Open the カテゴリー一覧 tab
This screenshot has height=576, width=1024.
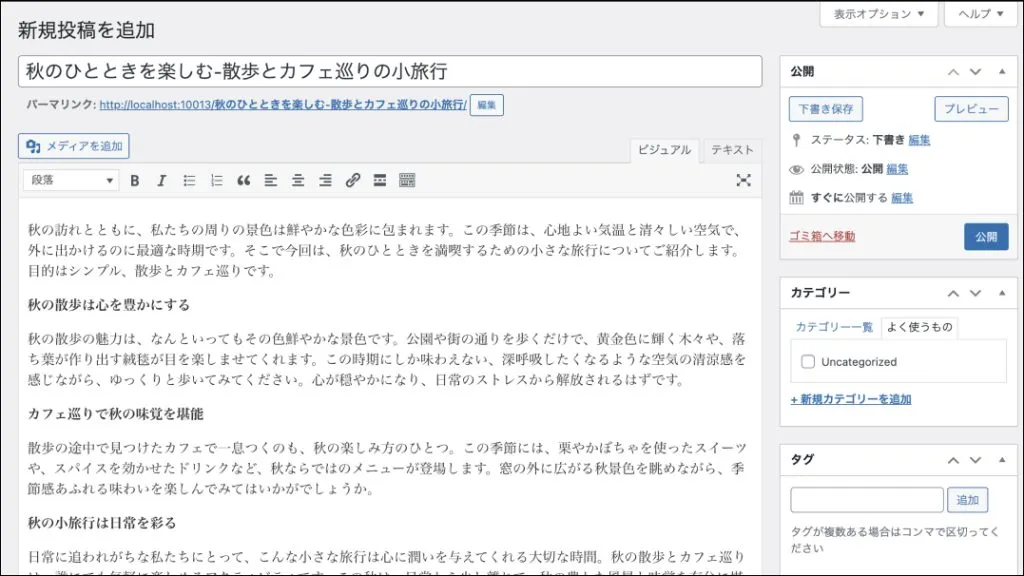(x=834, y=327)
